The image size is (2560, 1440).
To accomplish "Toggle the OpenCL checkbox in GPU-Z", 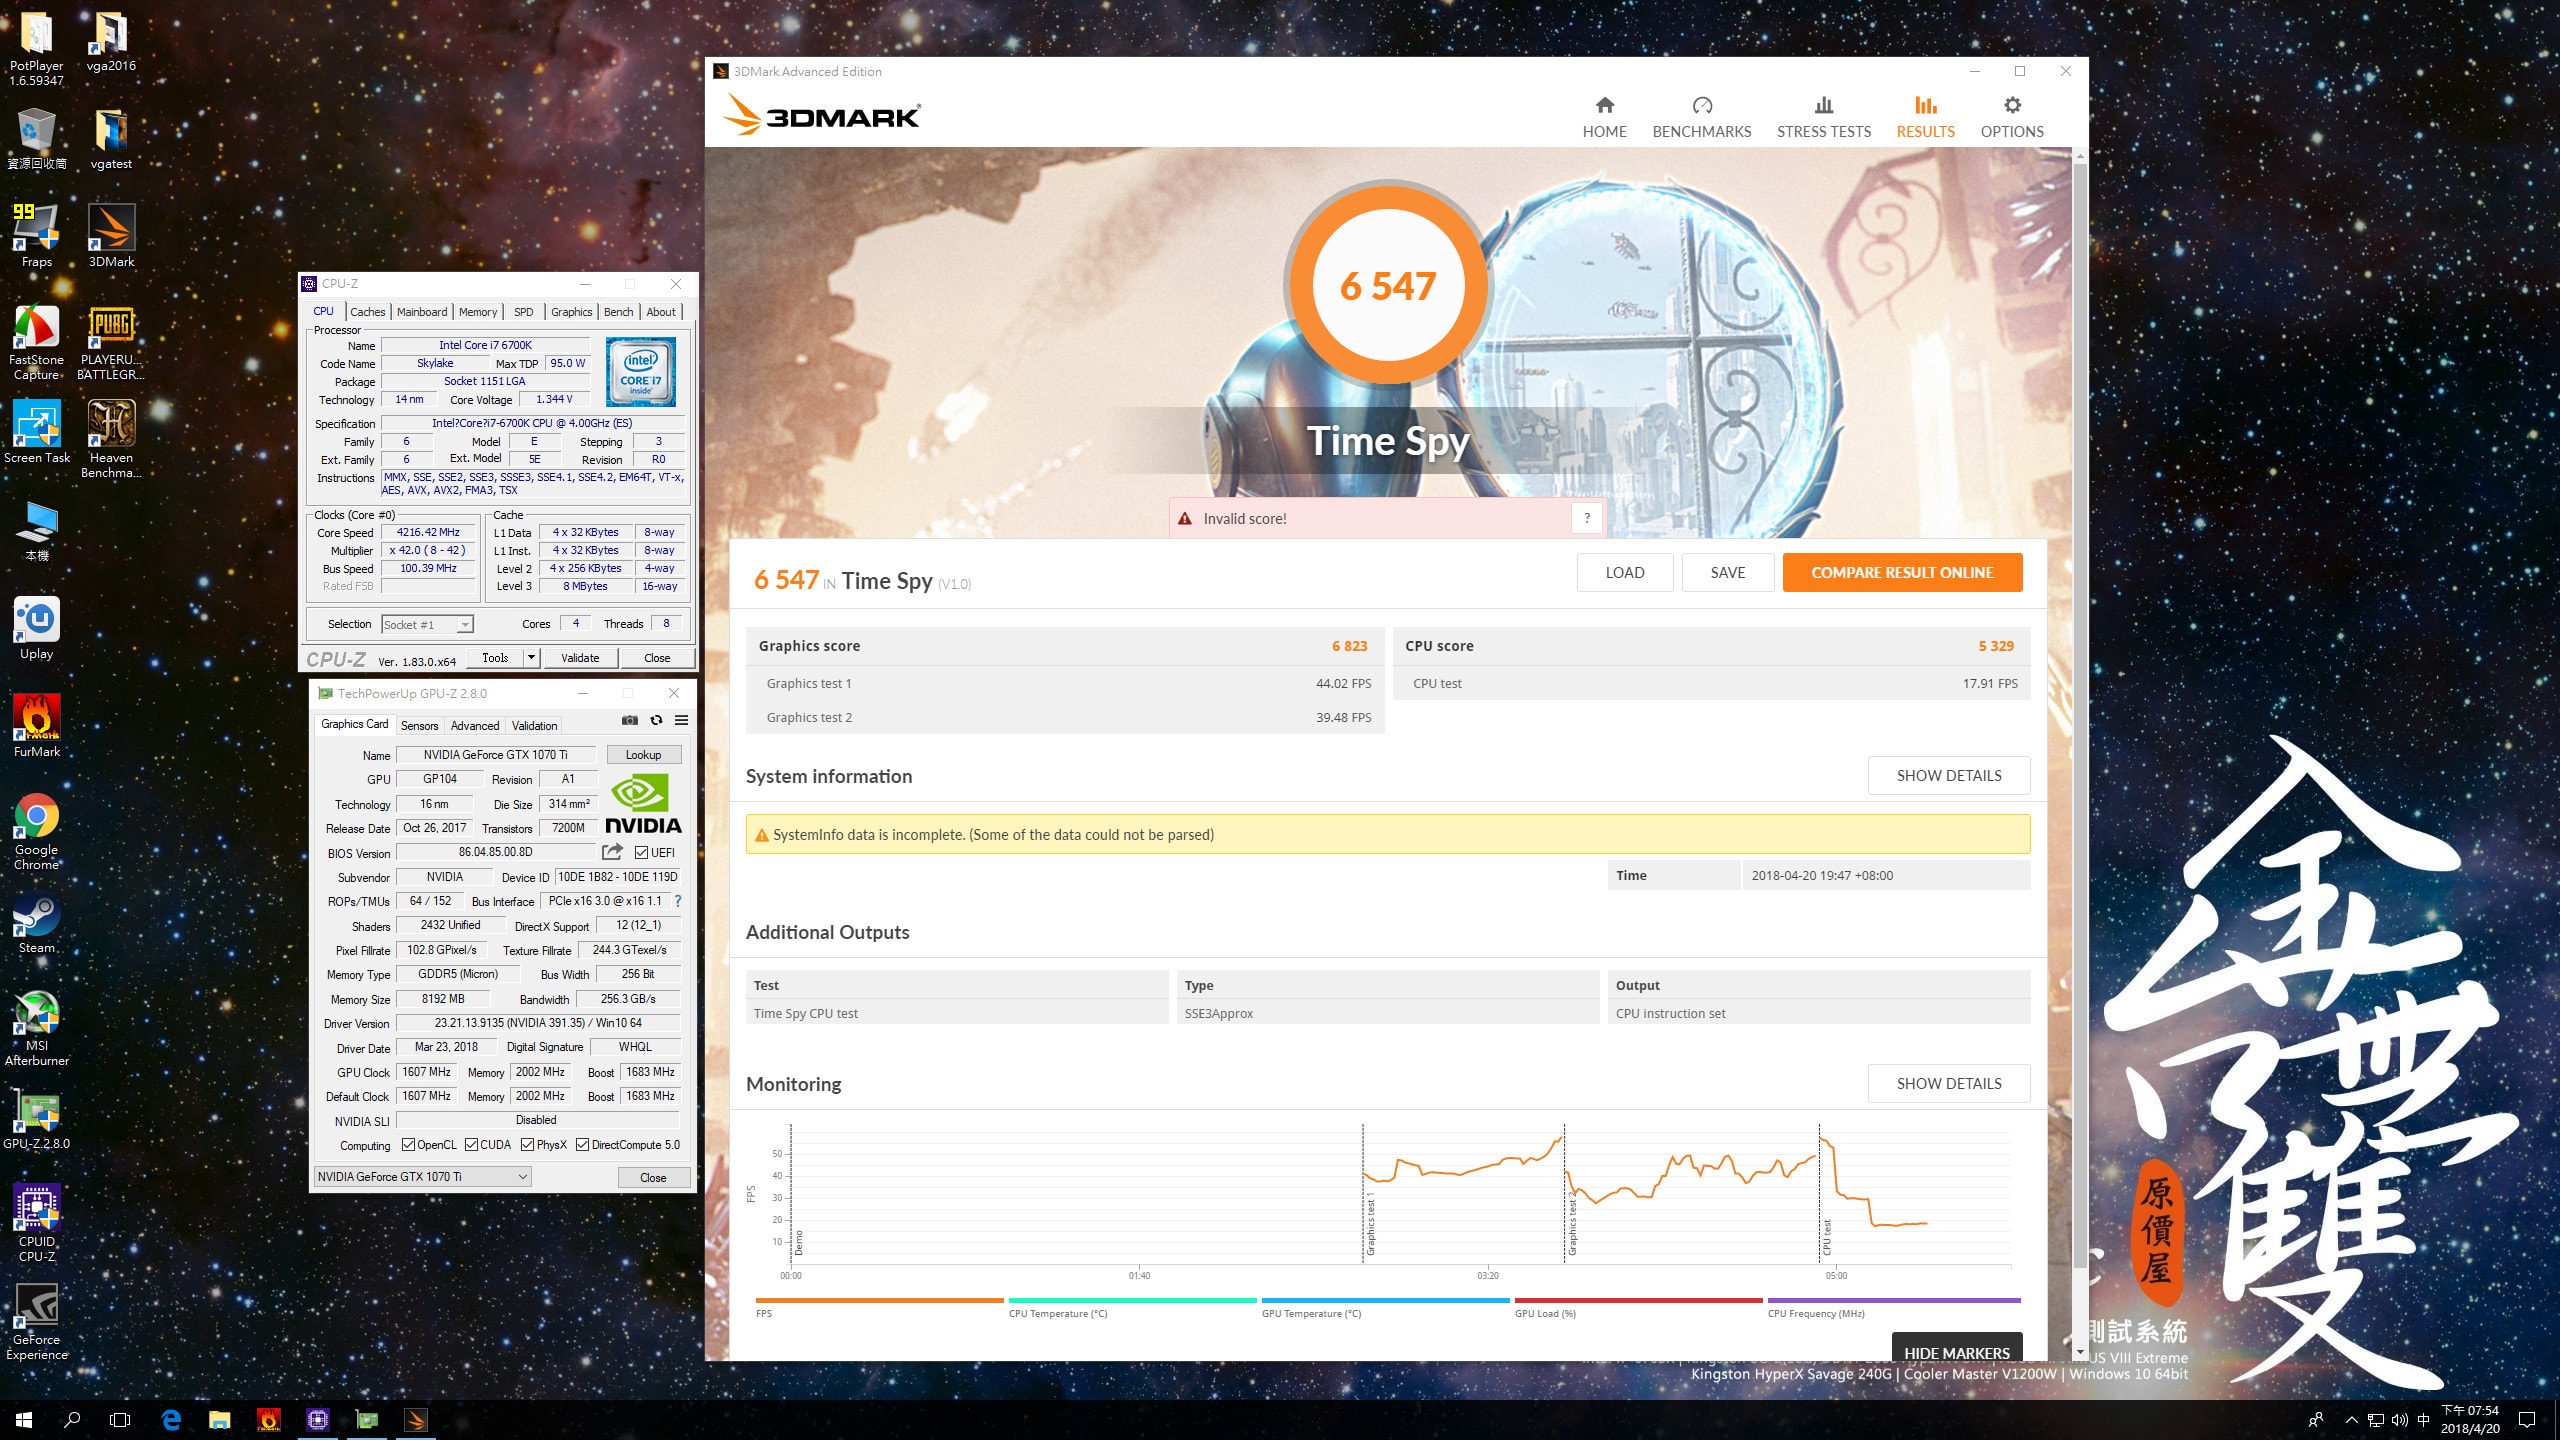I will coord(408,1145).
